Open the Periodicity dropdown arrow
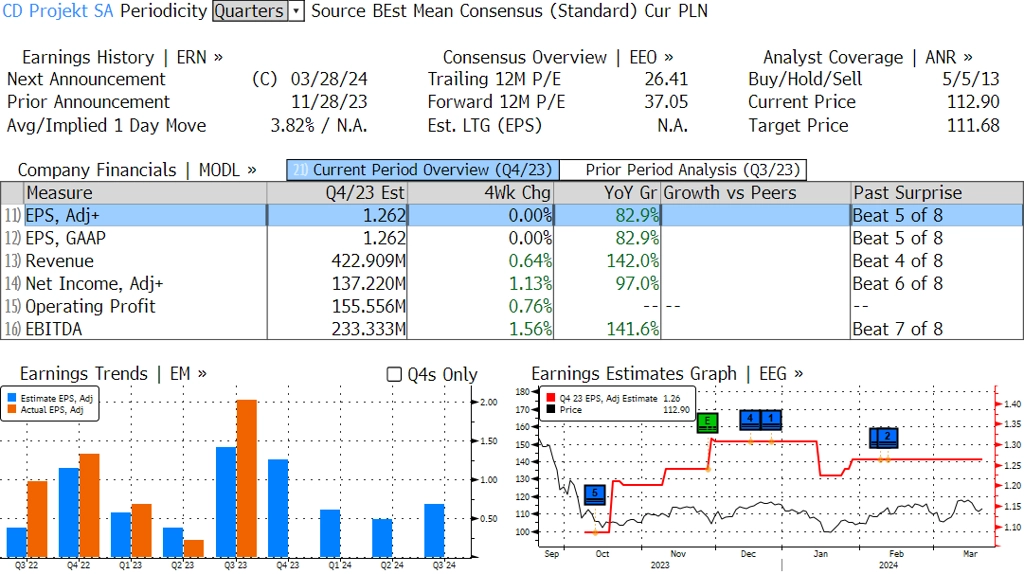 pyautogui.click(x=296, y=11)
